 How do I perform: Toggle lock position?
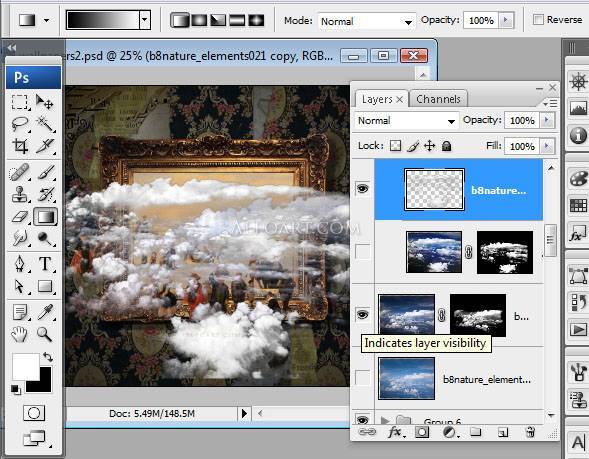430,146
